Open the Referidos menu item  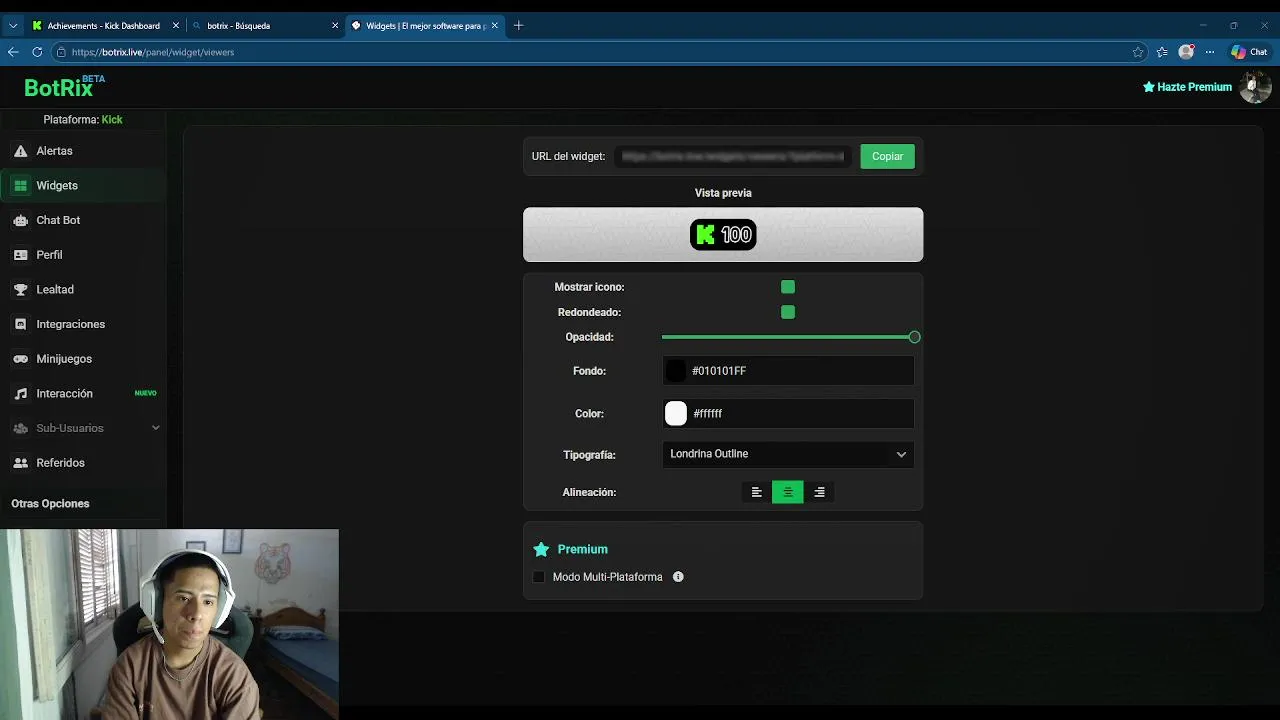(84, 463)
